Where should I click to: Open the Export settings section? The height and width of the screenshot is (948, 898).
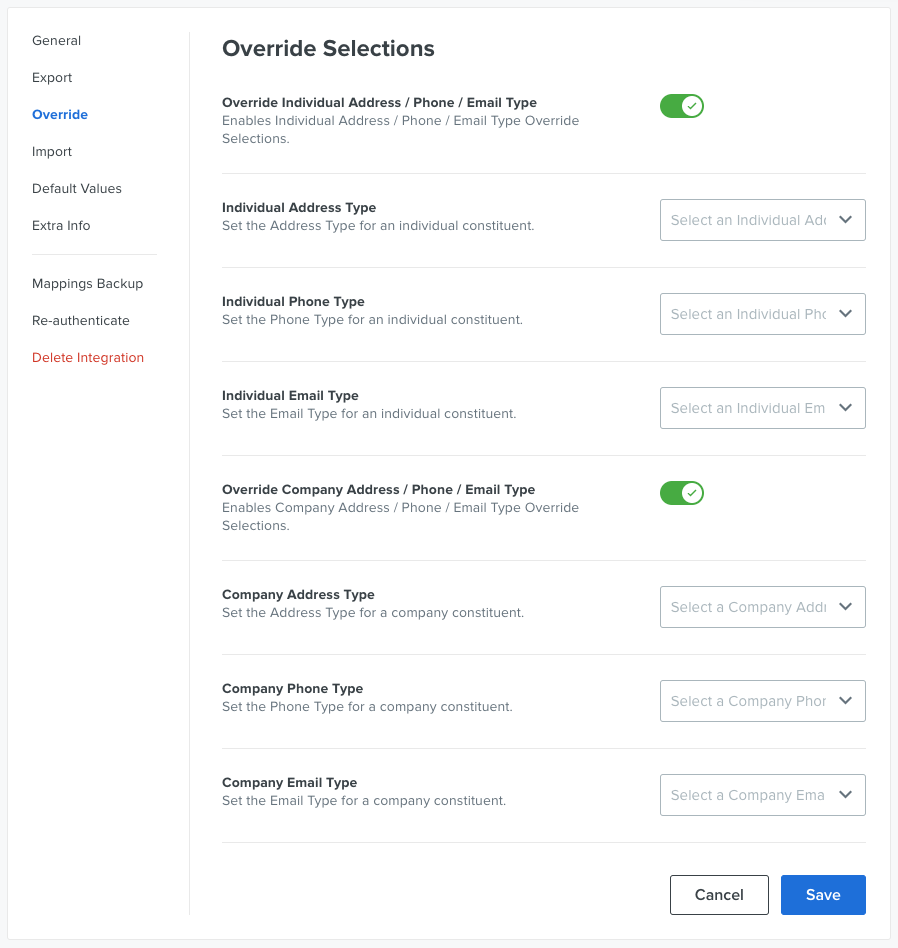[x=52, y=77]
